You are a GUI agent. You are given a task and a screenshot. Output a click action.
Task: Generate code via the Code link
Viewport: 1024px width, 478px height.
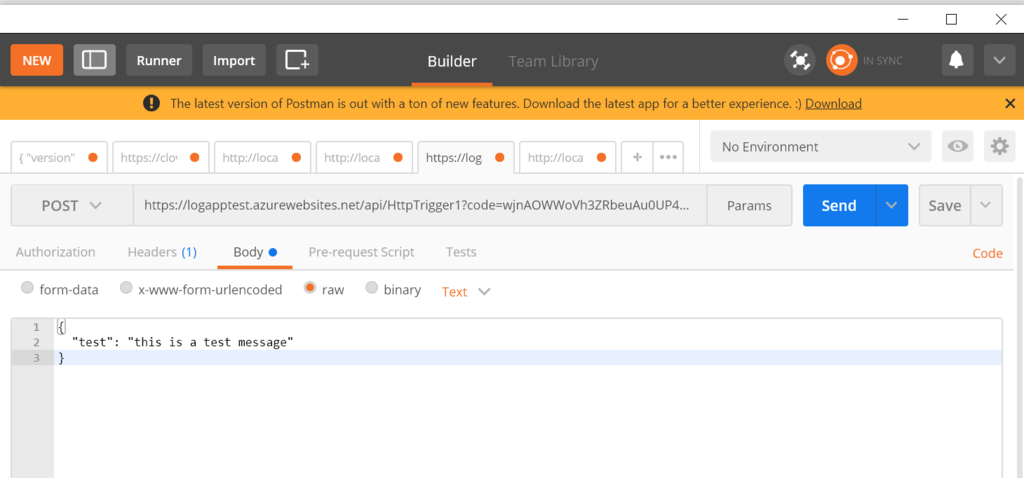coord(987,253)
